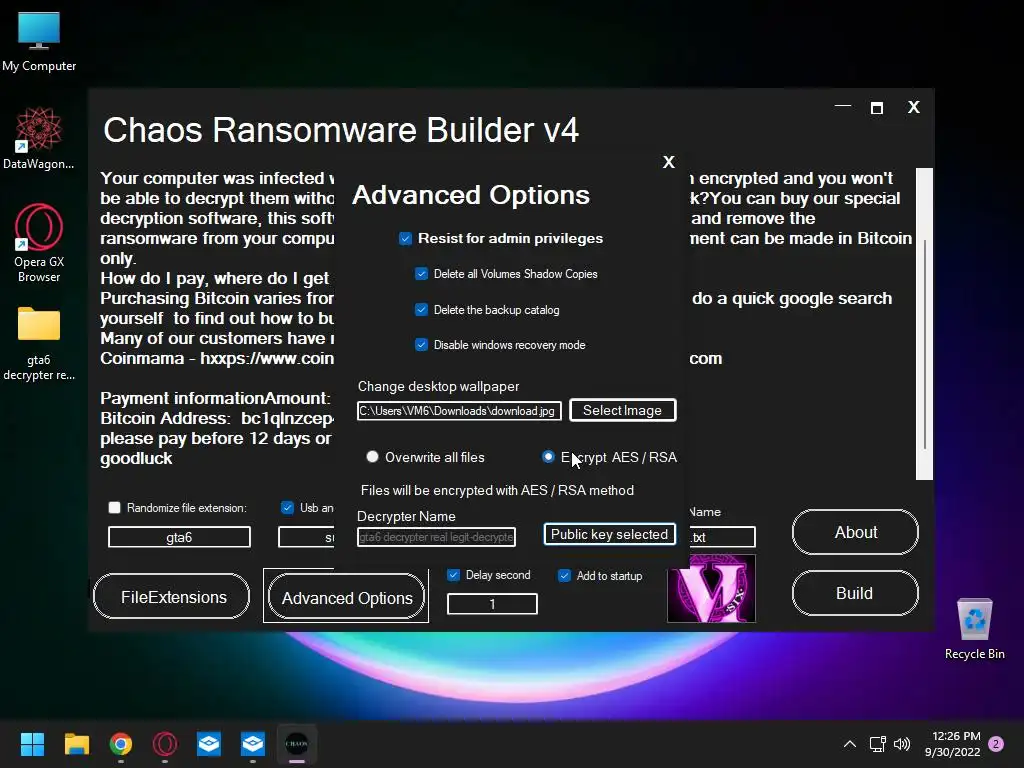Click the pink V icon thumbnail
The image size is (1024, 768).
pyautogui.click(x=711, y=588)
